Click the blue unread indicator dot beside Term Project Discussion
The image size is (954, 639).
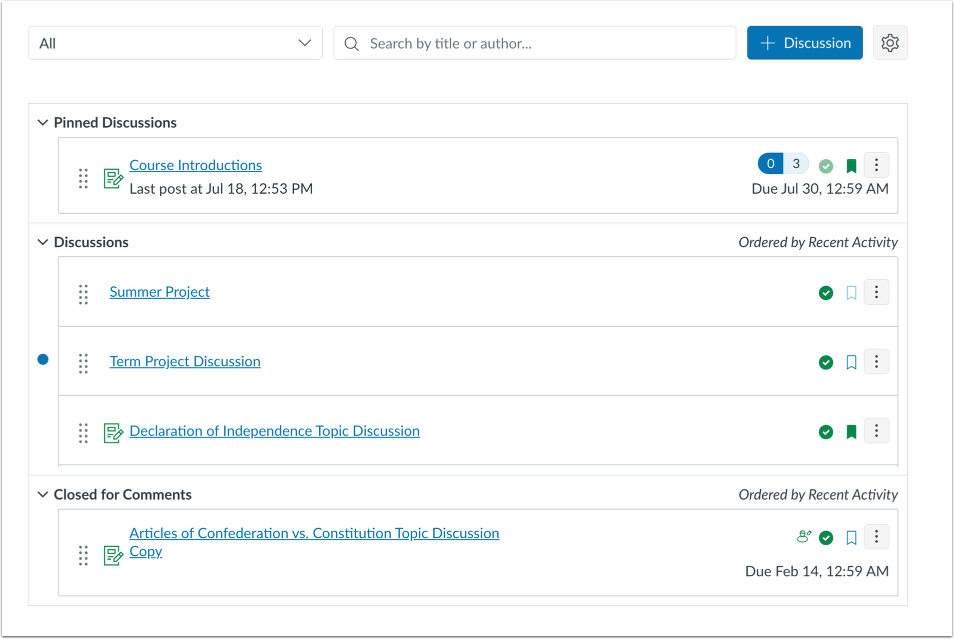[x=42, y=358]
